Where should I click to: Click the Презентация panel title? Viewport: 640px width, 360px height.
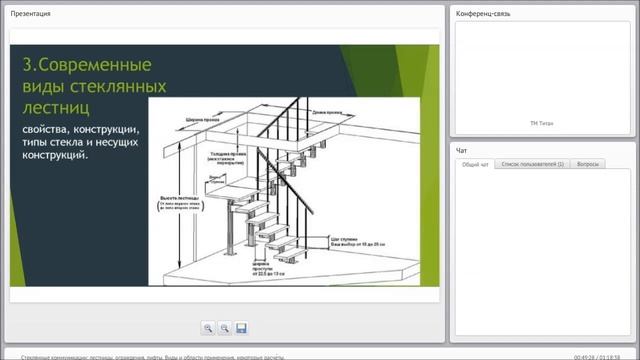click(31, 13)
